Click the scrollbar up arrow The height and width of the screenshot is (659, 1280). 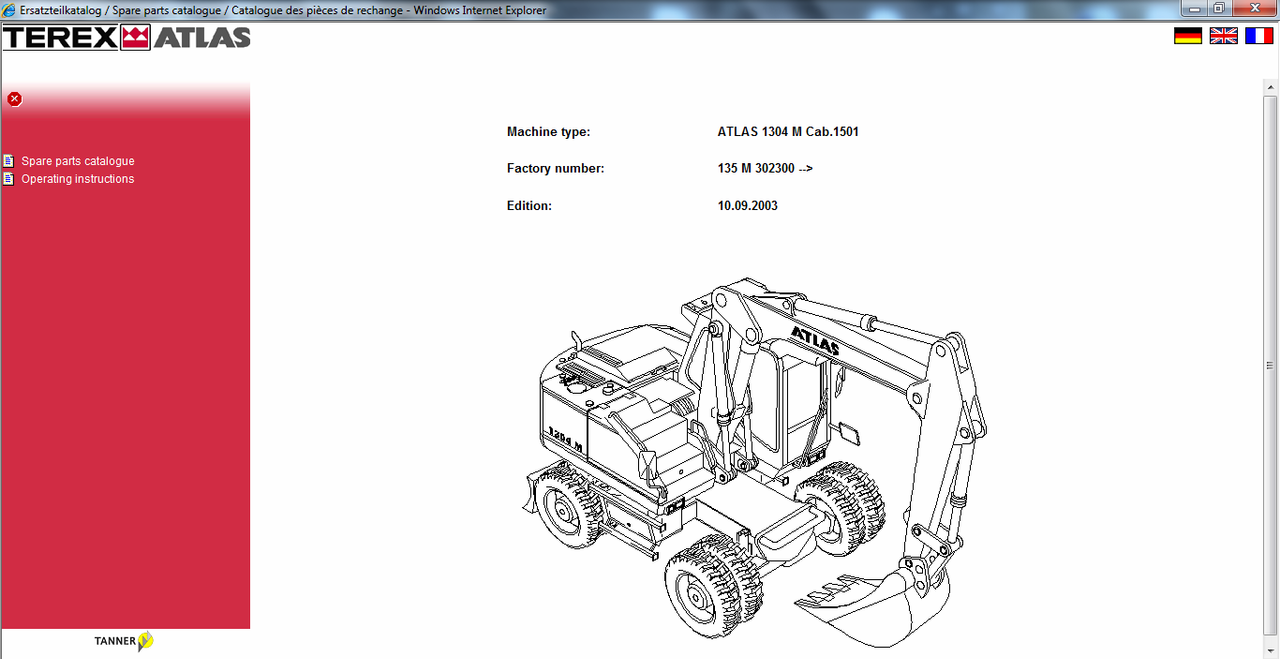point(1271,88)
